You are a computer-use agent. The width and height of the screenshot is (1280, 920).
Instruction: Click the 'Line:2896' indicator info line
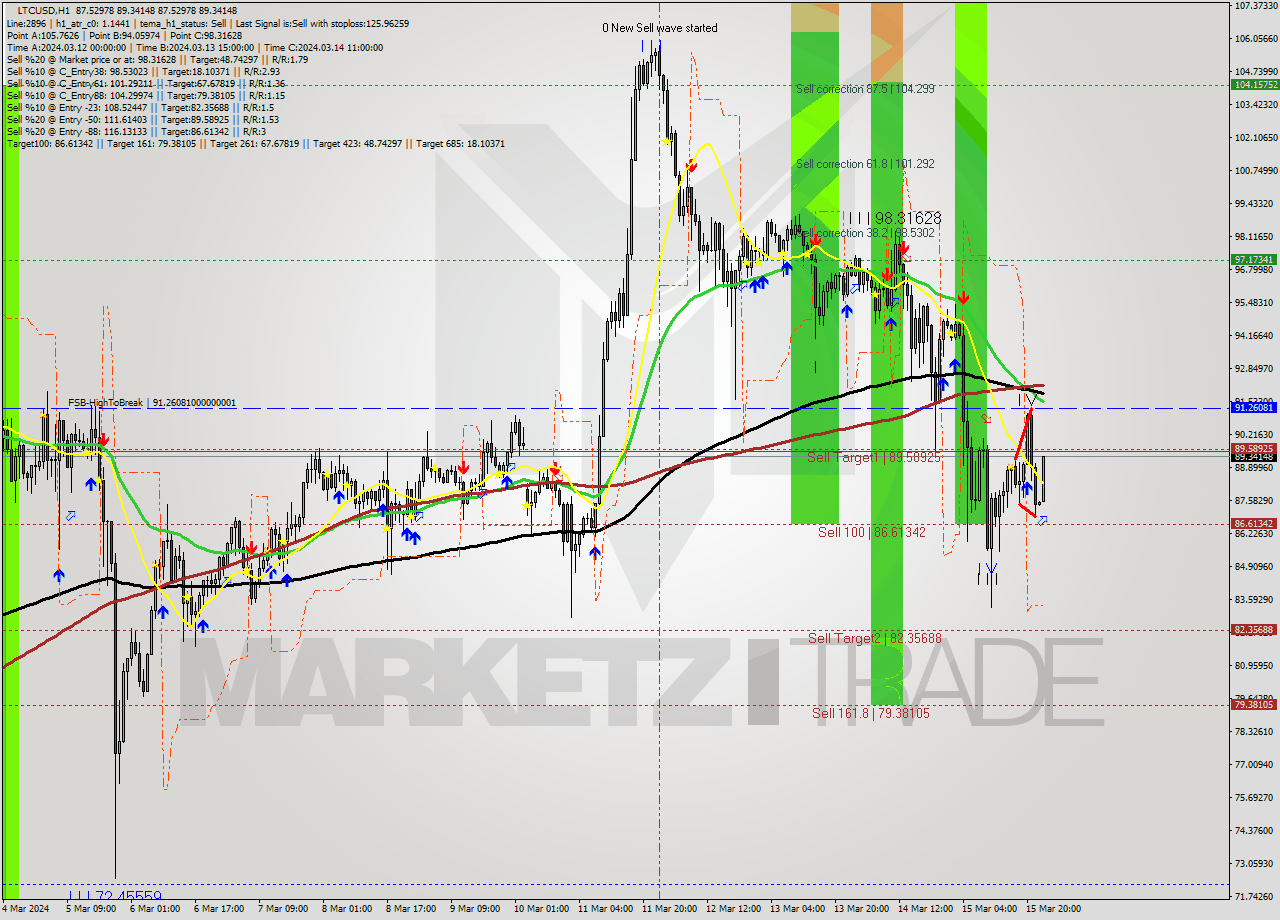tap(207, 23)
